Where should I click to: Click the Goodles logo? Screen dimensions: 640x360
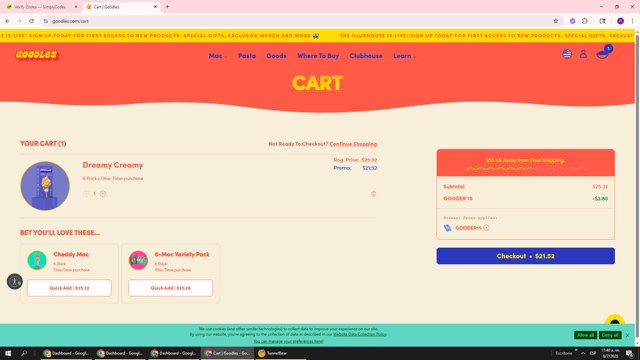click(x=37, y=55)
